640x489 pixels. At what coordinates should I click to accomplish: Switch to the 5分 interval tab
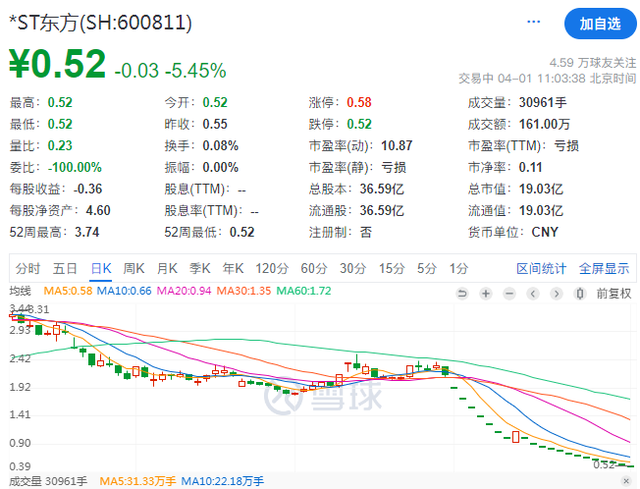coord(427,269)
